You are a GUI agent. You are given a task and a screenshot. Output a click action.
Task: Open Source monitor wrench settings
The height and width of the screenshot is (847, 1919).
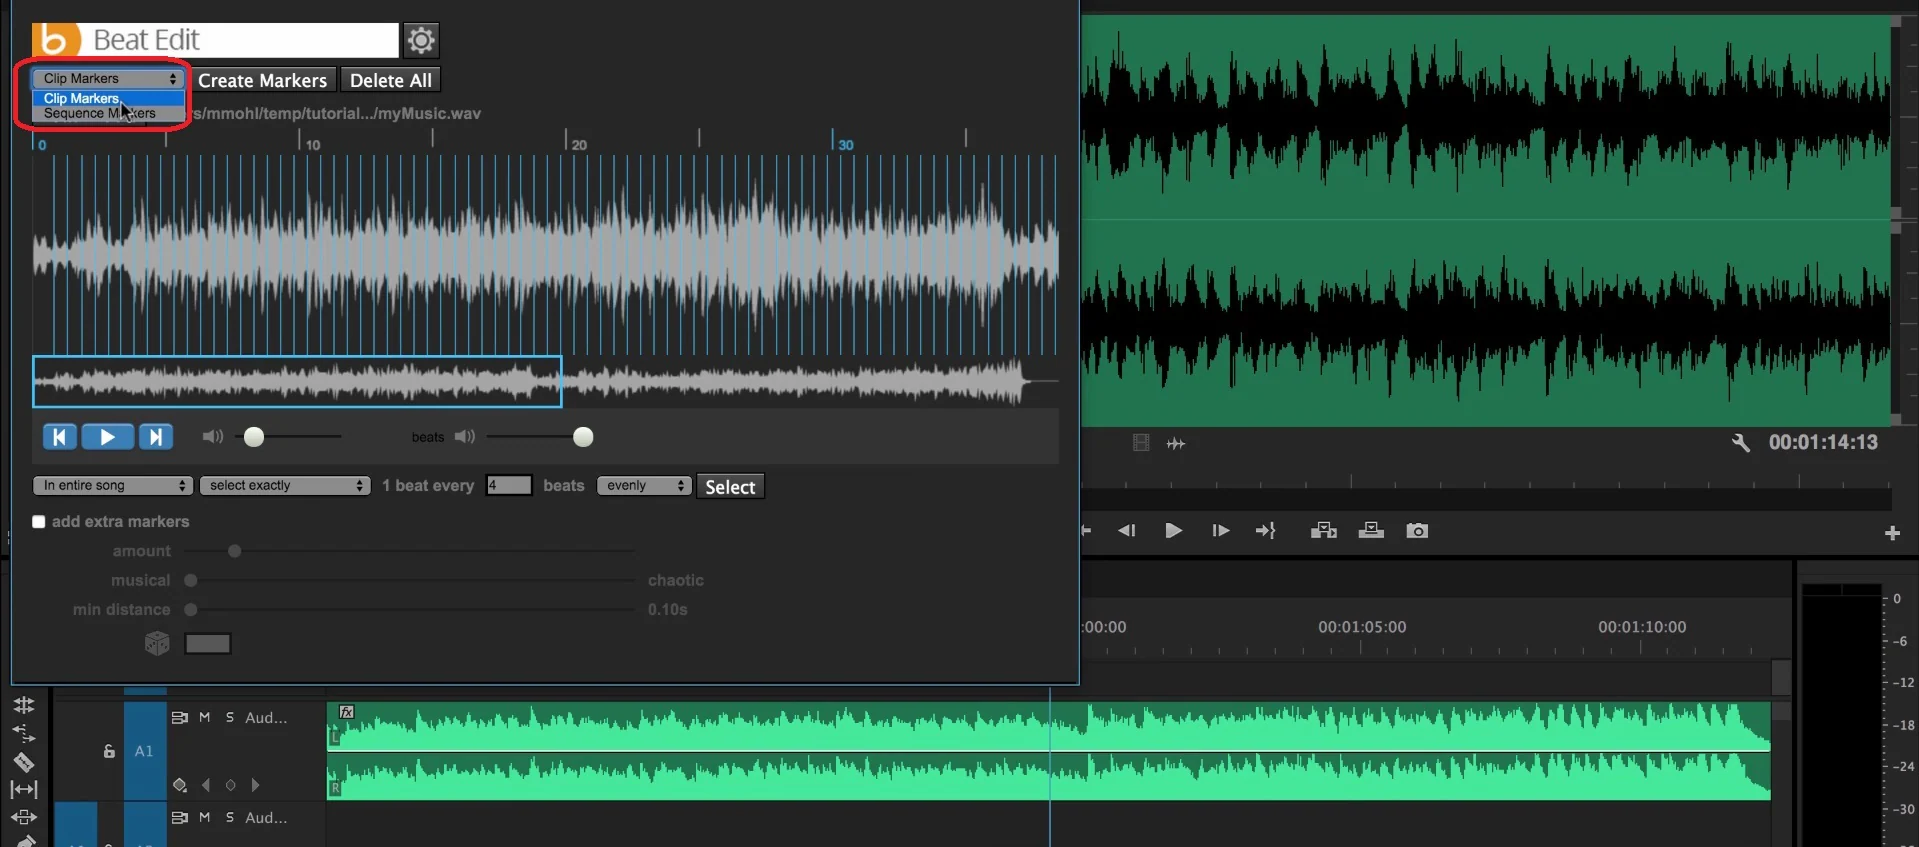coord(1740,442)
